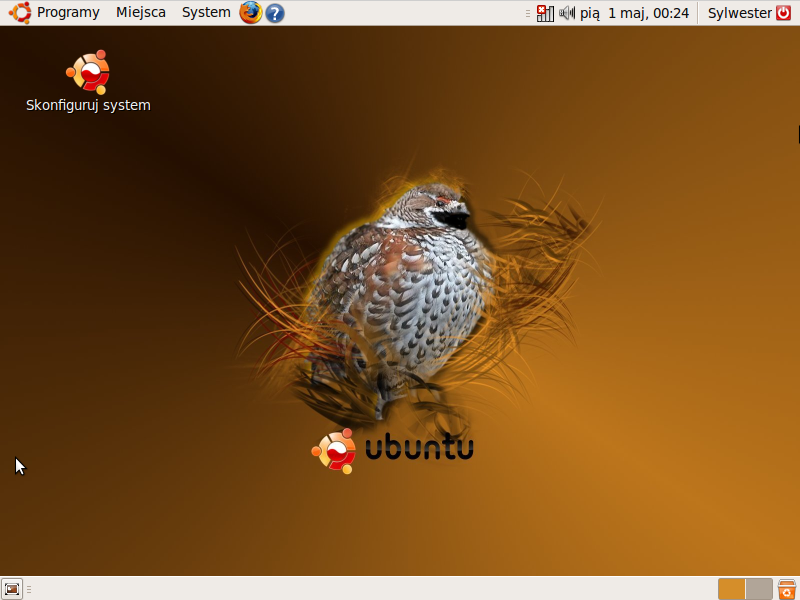Image resolution: width=800 pixels, height=600 pixels.
Task: Launch Firefox from the top panel
Action: (x=251, y=13)
